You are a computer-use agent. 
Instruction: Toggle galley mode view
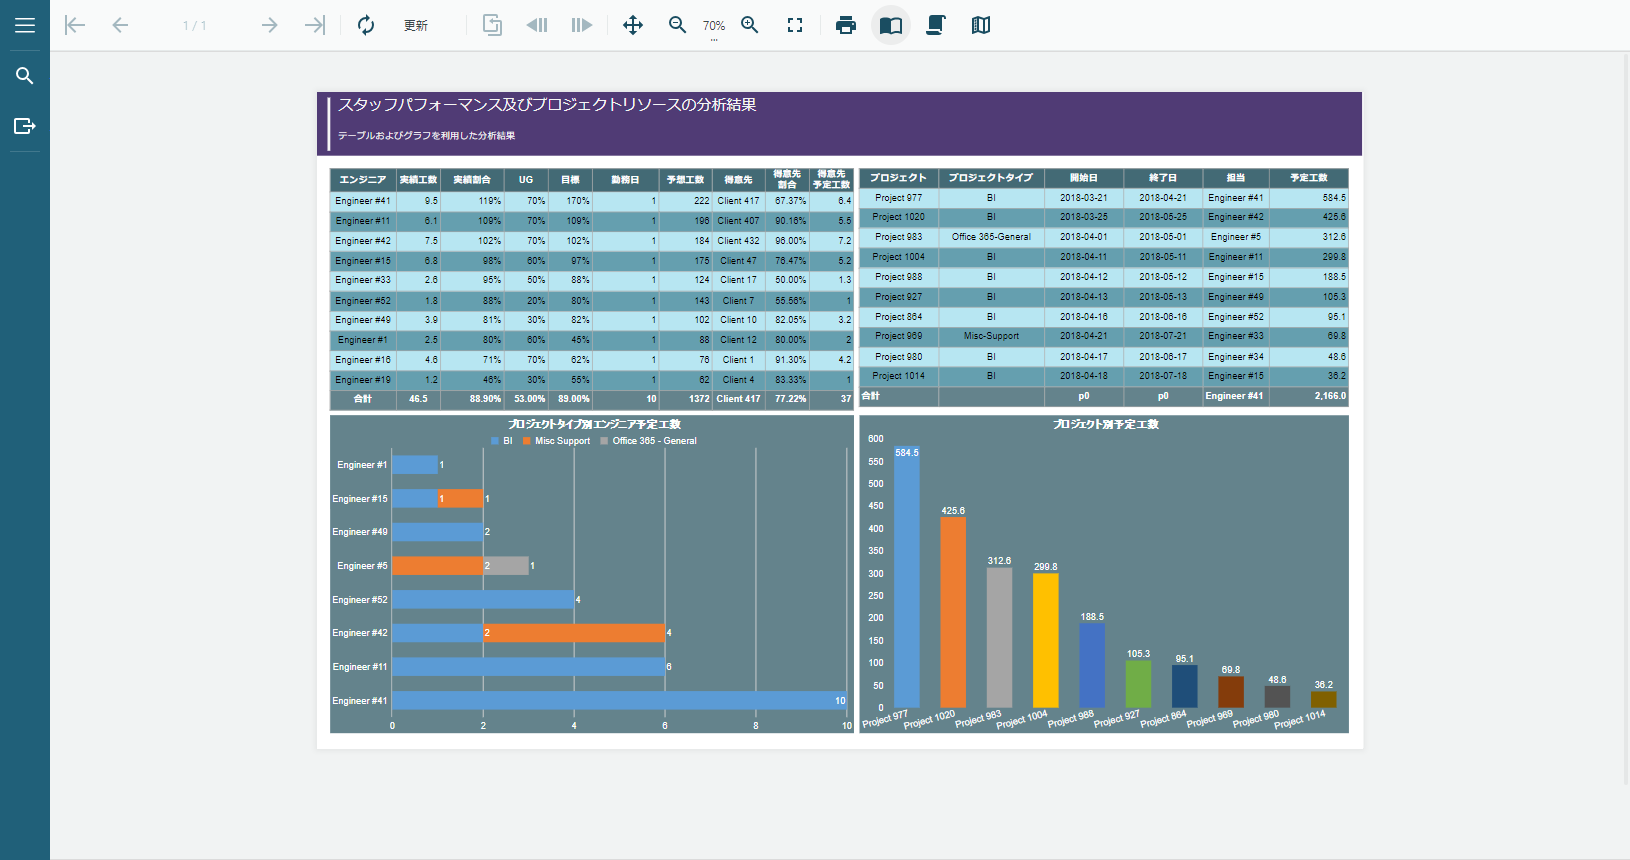coord(981,25)
